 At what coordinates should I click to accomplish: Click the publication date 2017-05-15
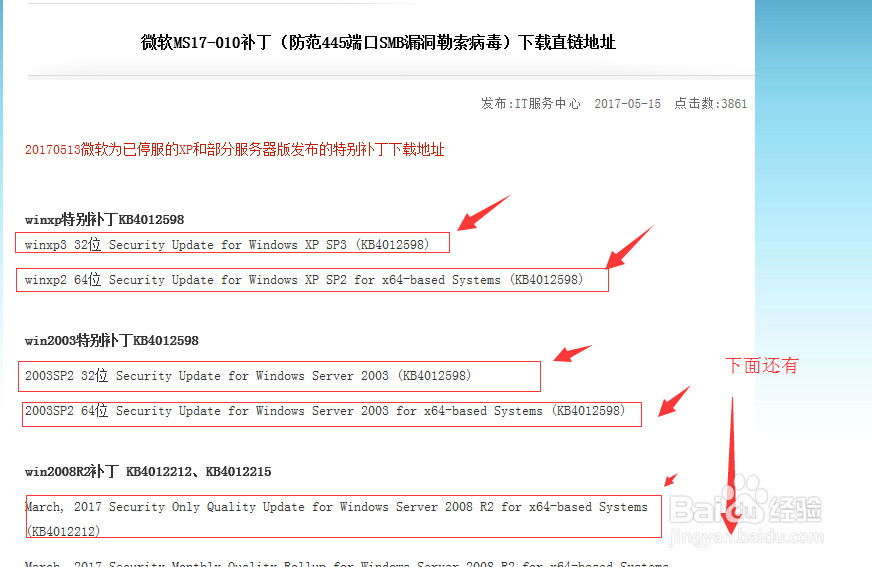tap(627, 103)
